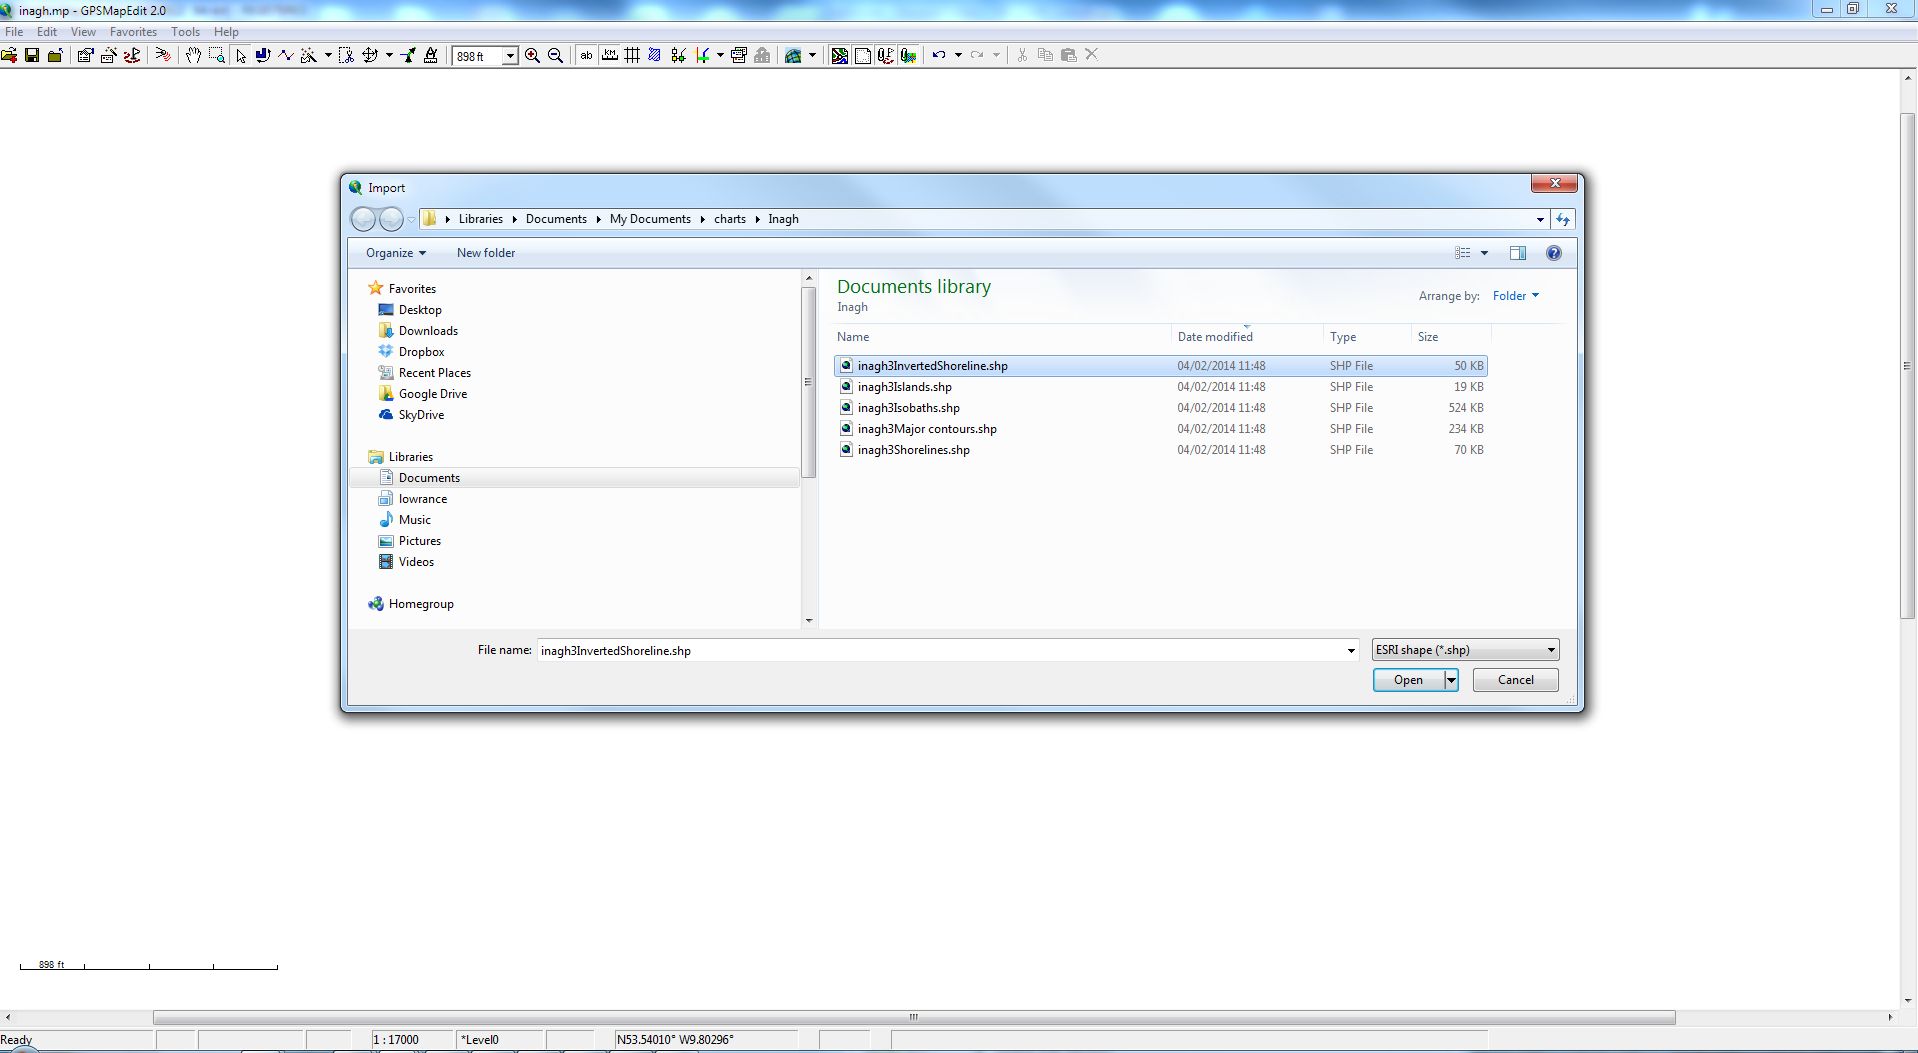Toggle the blue hatched polygons icon

click(x=655, y=55)
